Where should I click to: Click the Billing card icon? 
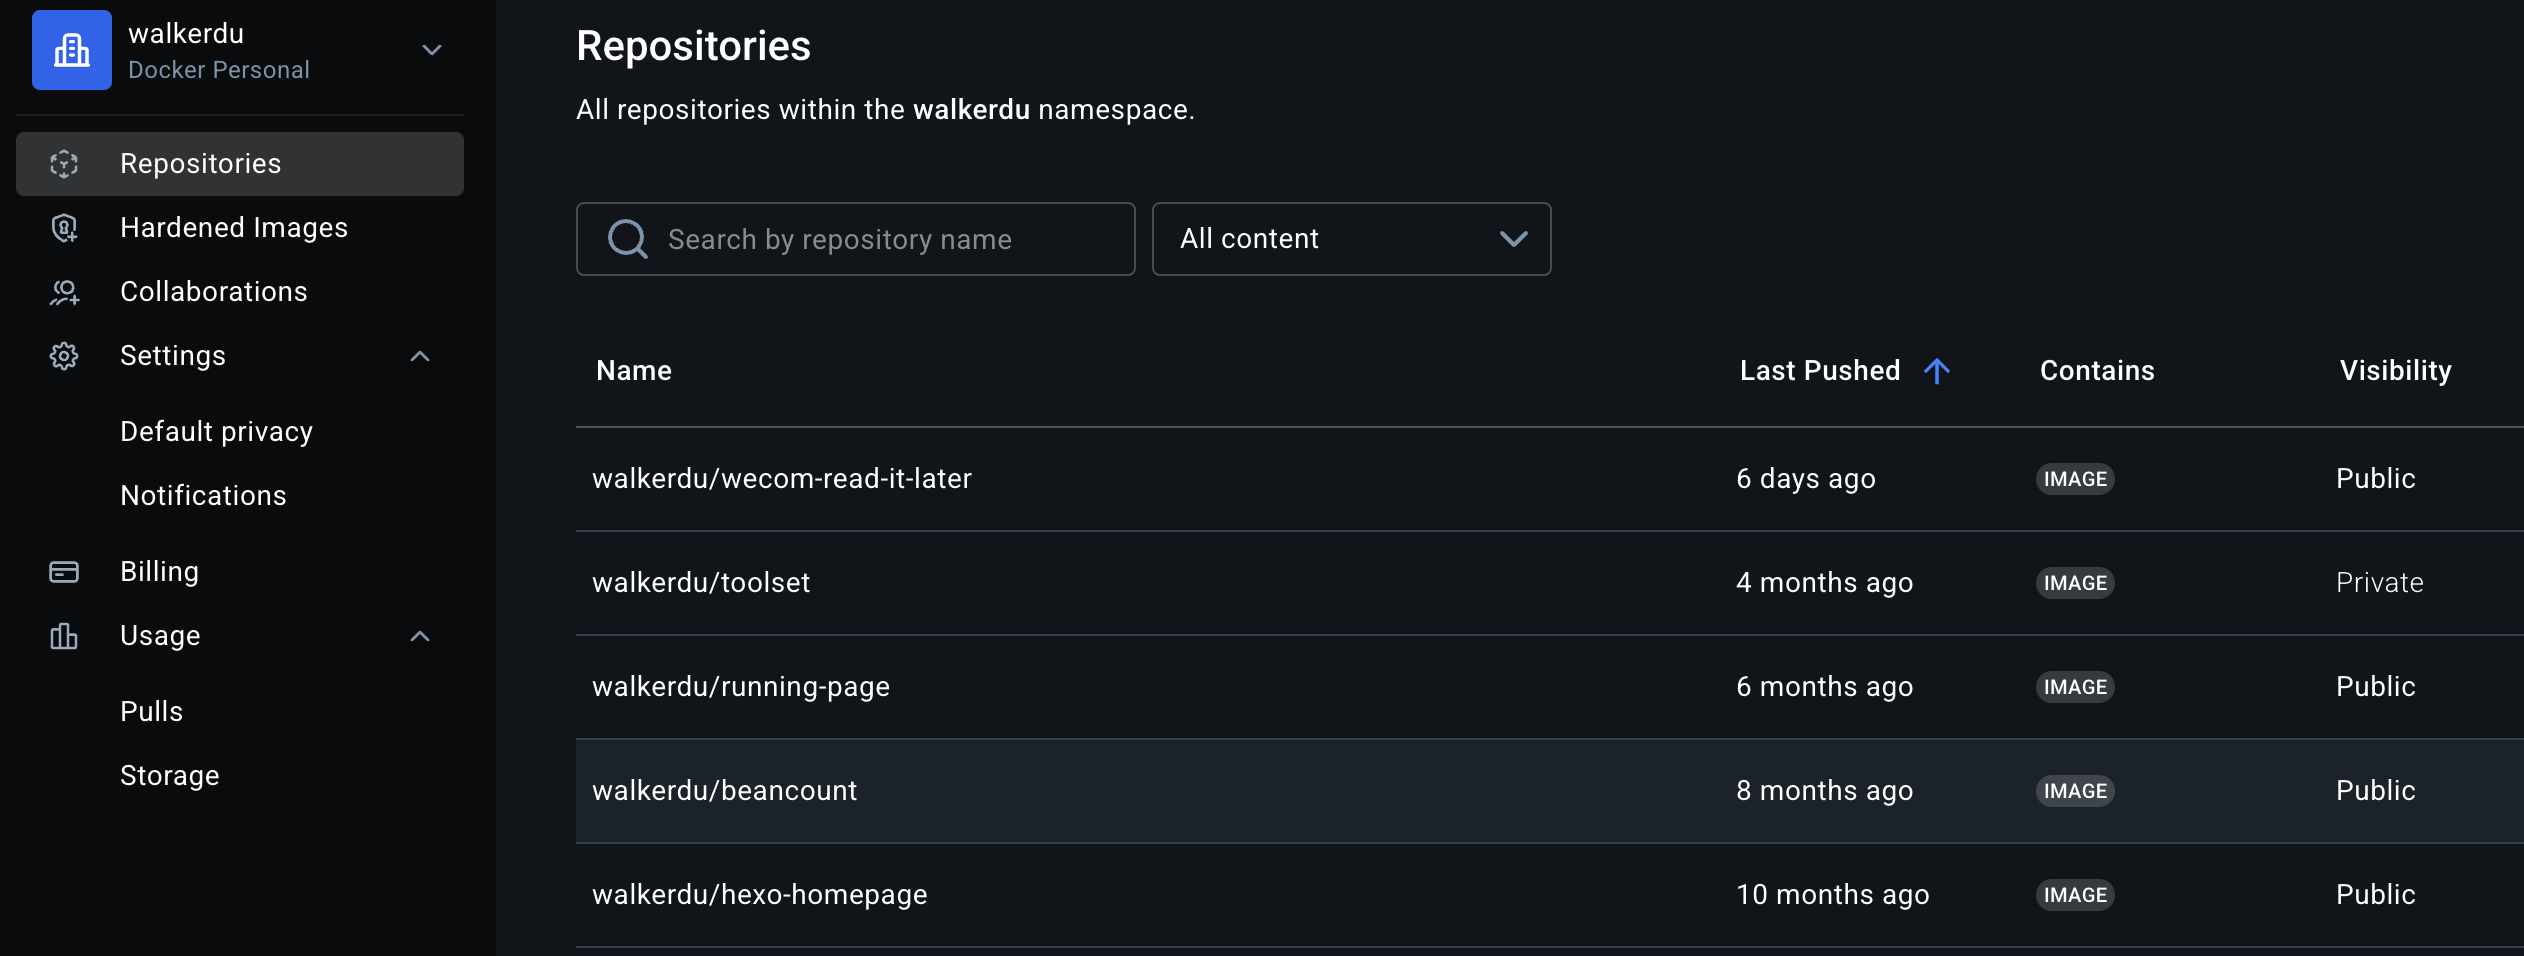[x=64, y=572]
